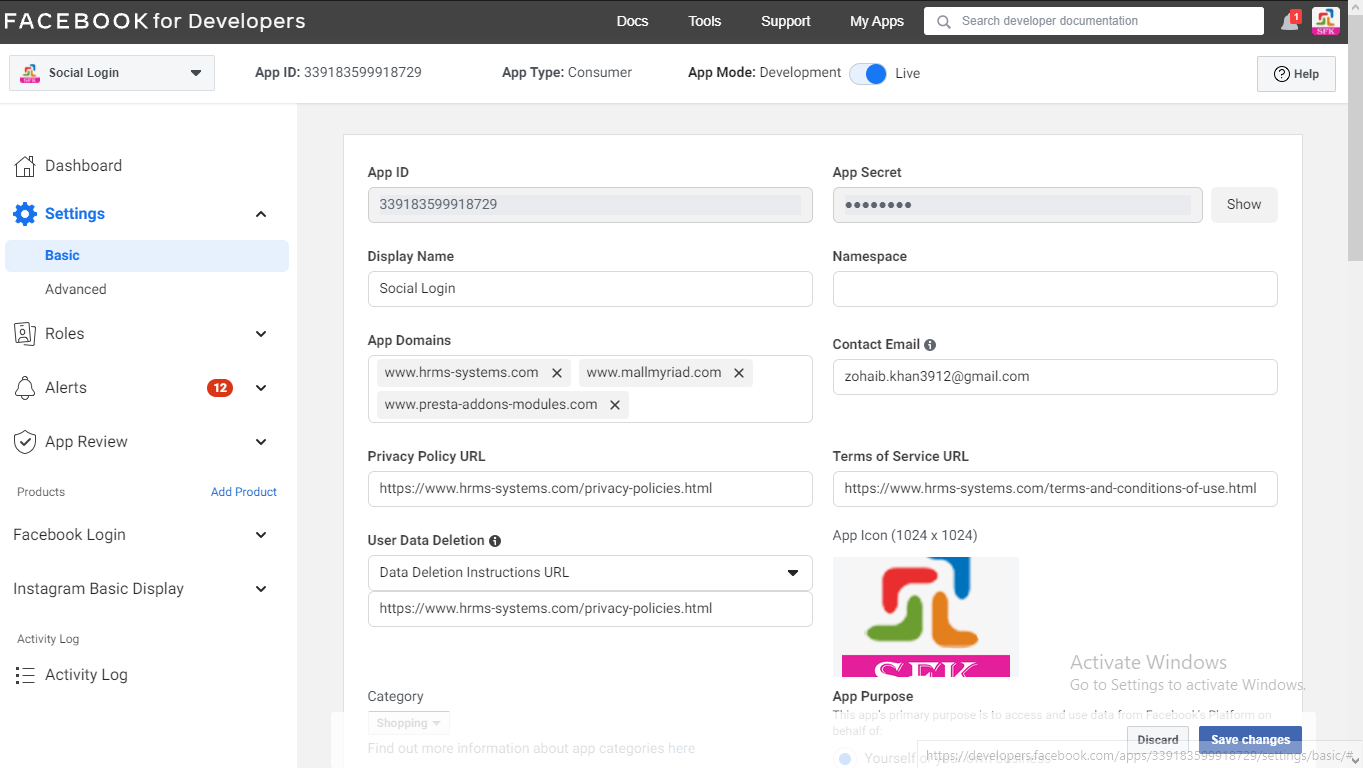The height and width of the screenshot is (768, 1363).
Task: Remove the www.mallmyriad.com domain tag
Action: [739, 373]
